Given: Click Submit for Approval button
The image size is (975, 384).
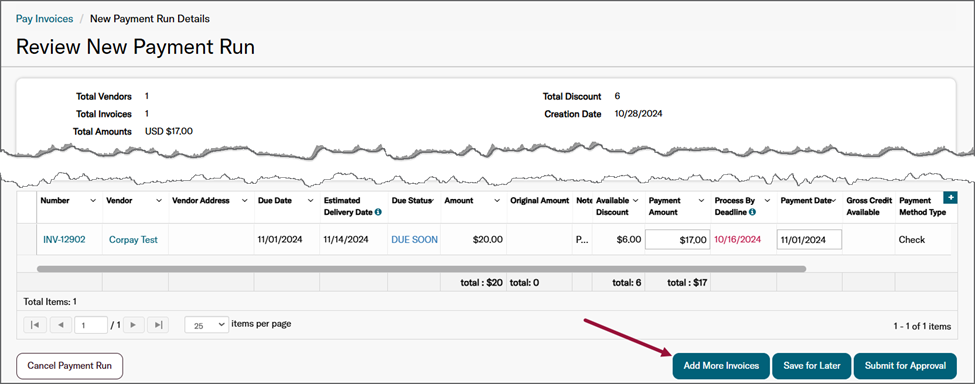Looking at the screenshot, I should coord(905,366).
